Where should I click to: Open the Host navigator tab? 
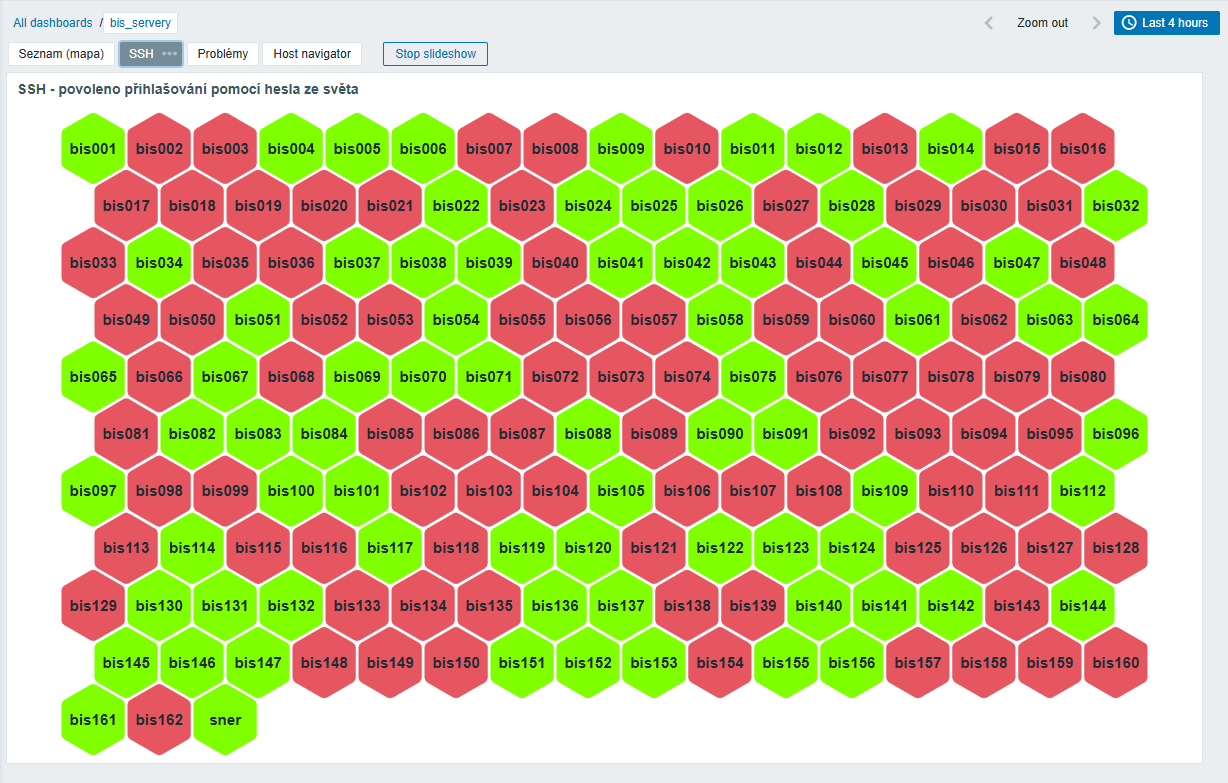[x=312, y=54]
